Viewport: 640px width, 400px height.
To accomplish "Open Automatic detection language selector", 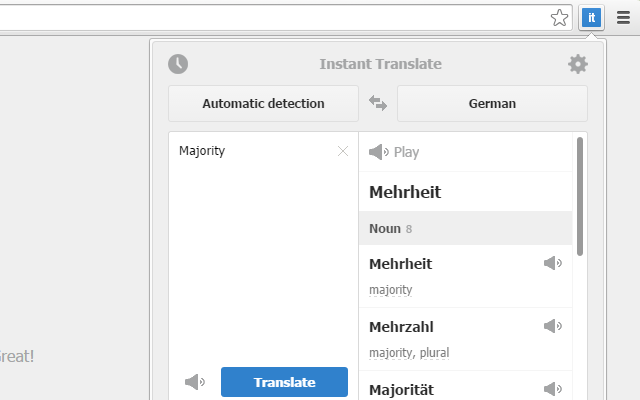I will pyautogui.click(x=263, y=103).
